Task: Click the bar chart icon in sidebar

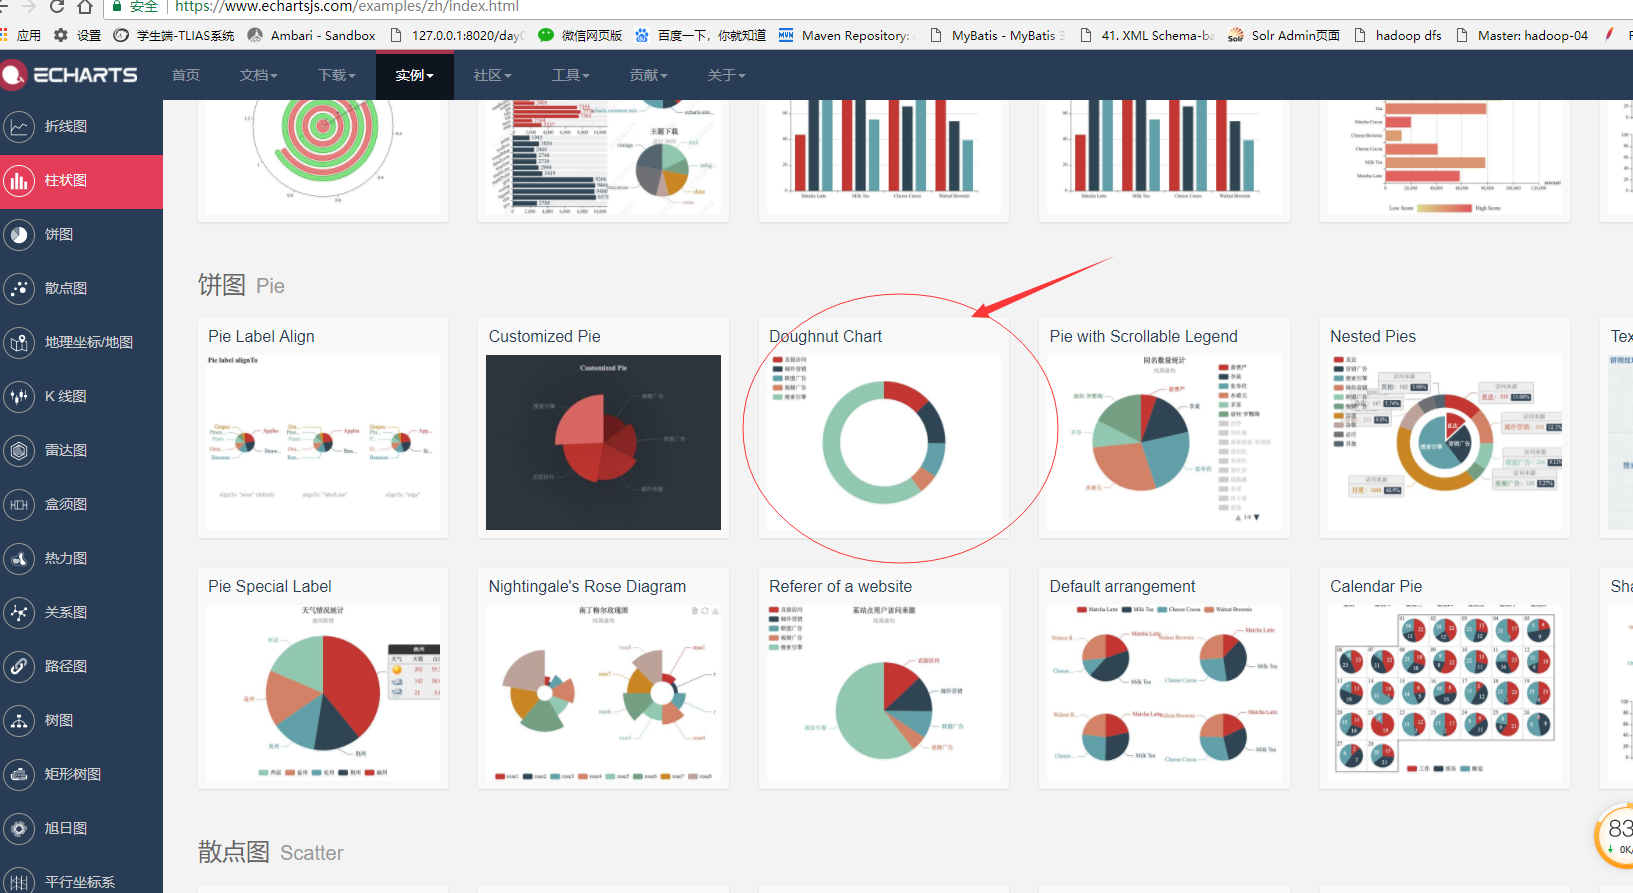Action: click(x=19, y=181)
